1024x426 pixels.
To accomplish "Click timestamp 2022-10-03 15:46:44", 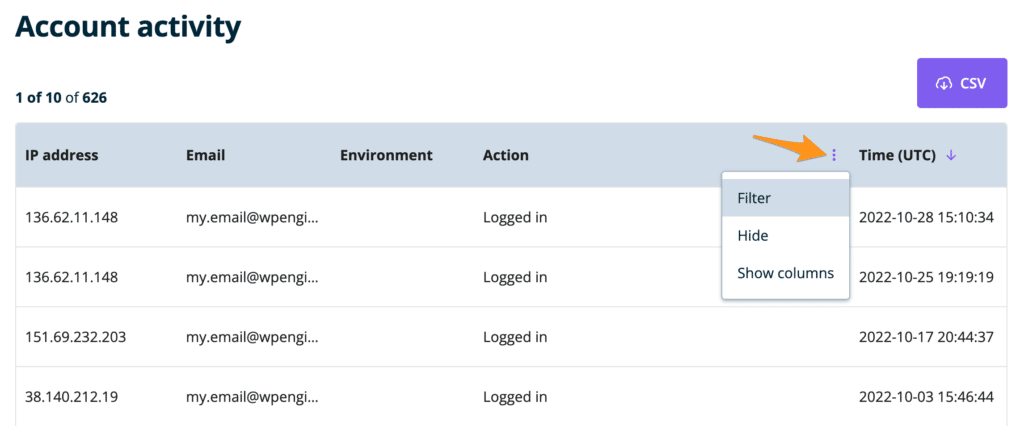I will [x=926, y=397].
